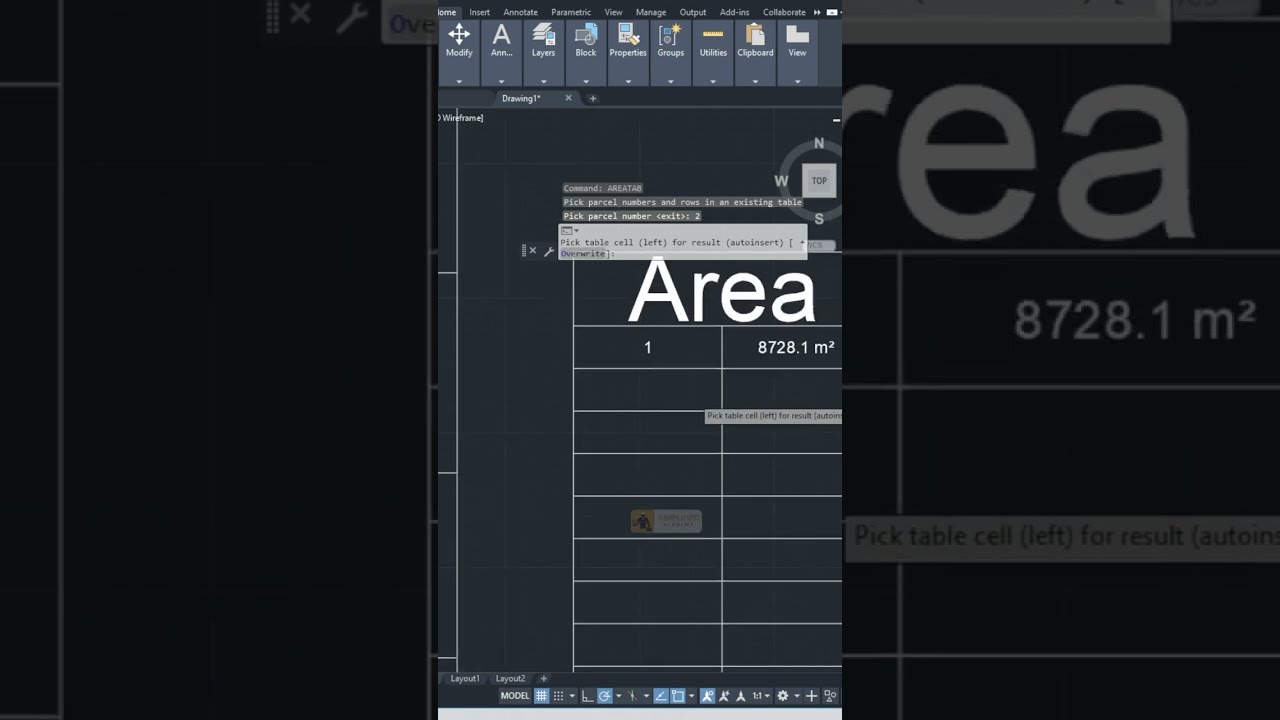
Task: Open object snap options dropdown
Action: point(691,696)
